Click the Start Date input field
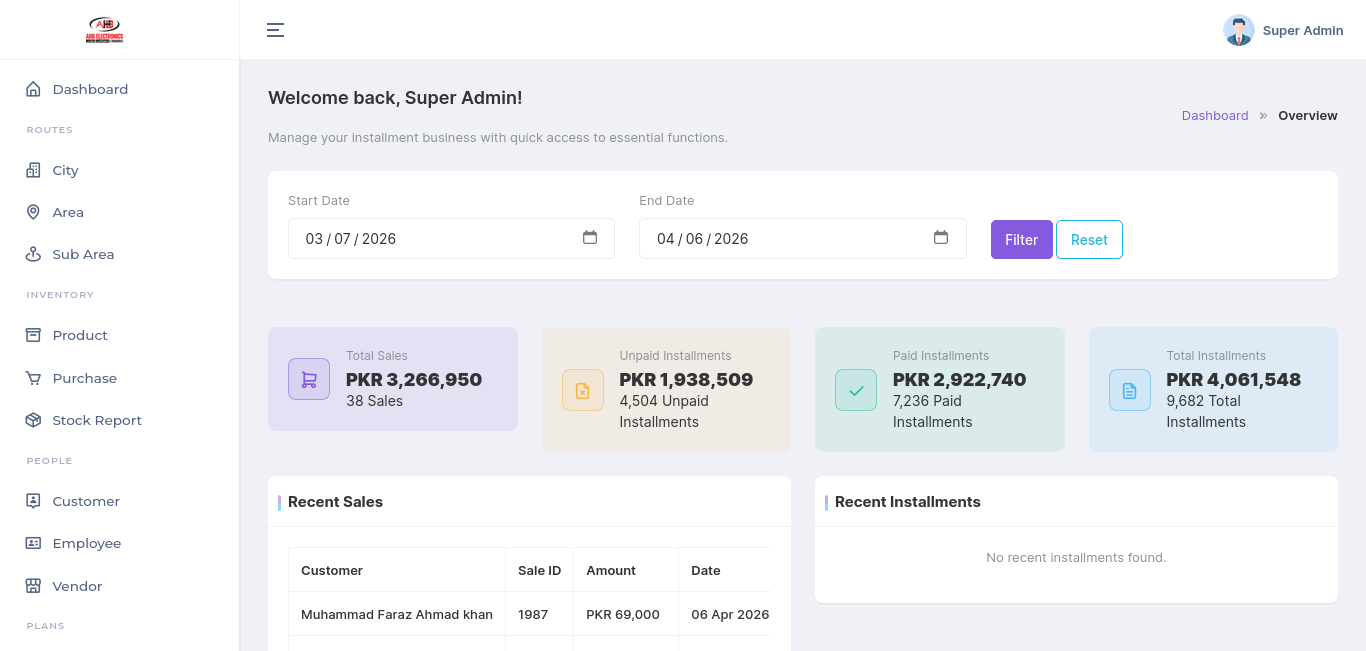Viewport: 1366px width, 651px height. coord(430,238)
